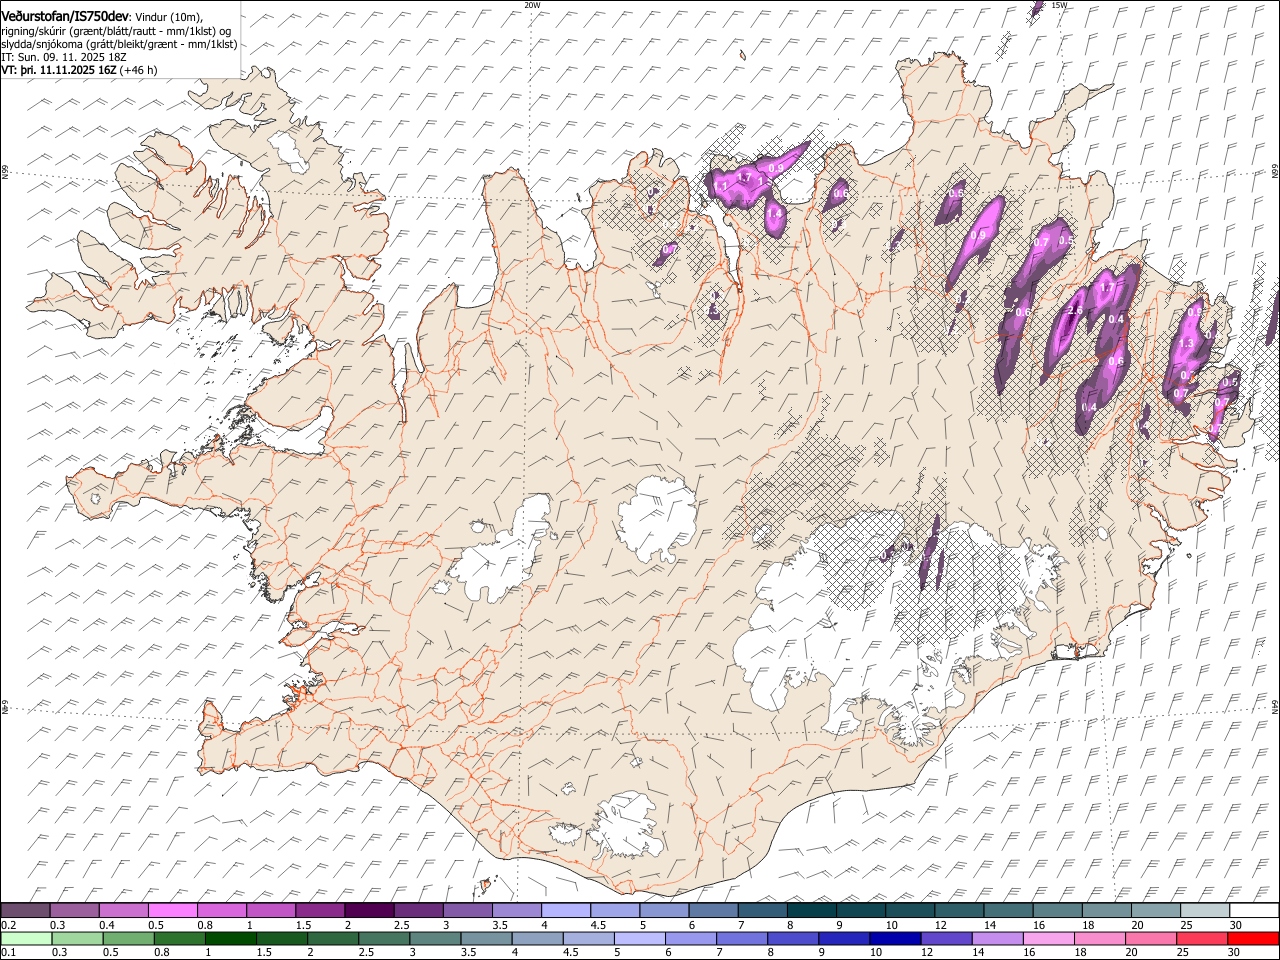This screenshot has width=1280, height=960.
Task: Choose the darkest teal 8 swatch, upper scale
Action: click(x=811, y=911)
